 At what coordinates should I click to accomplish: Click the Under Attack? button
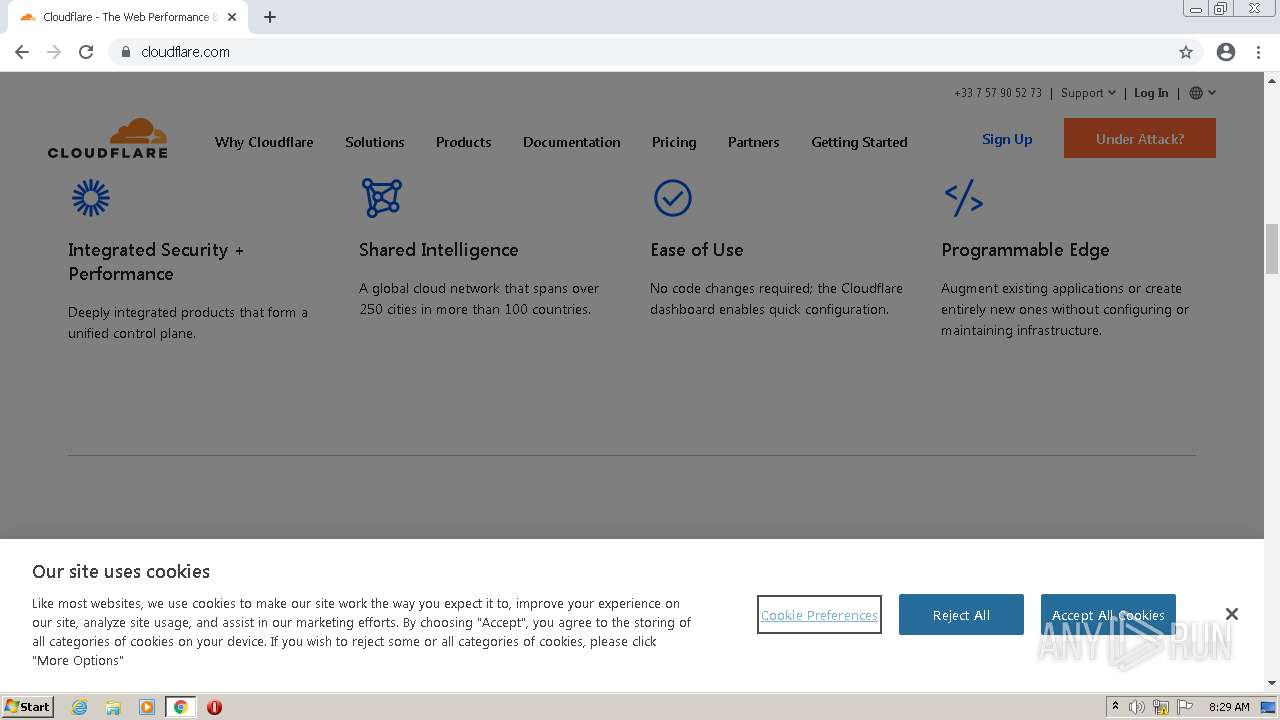coord(1140,138)
